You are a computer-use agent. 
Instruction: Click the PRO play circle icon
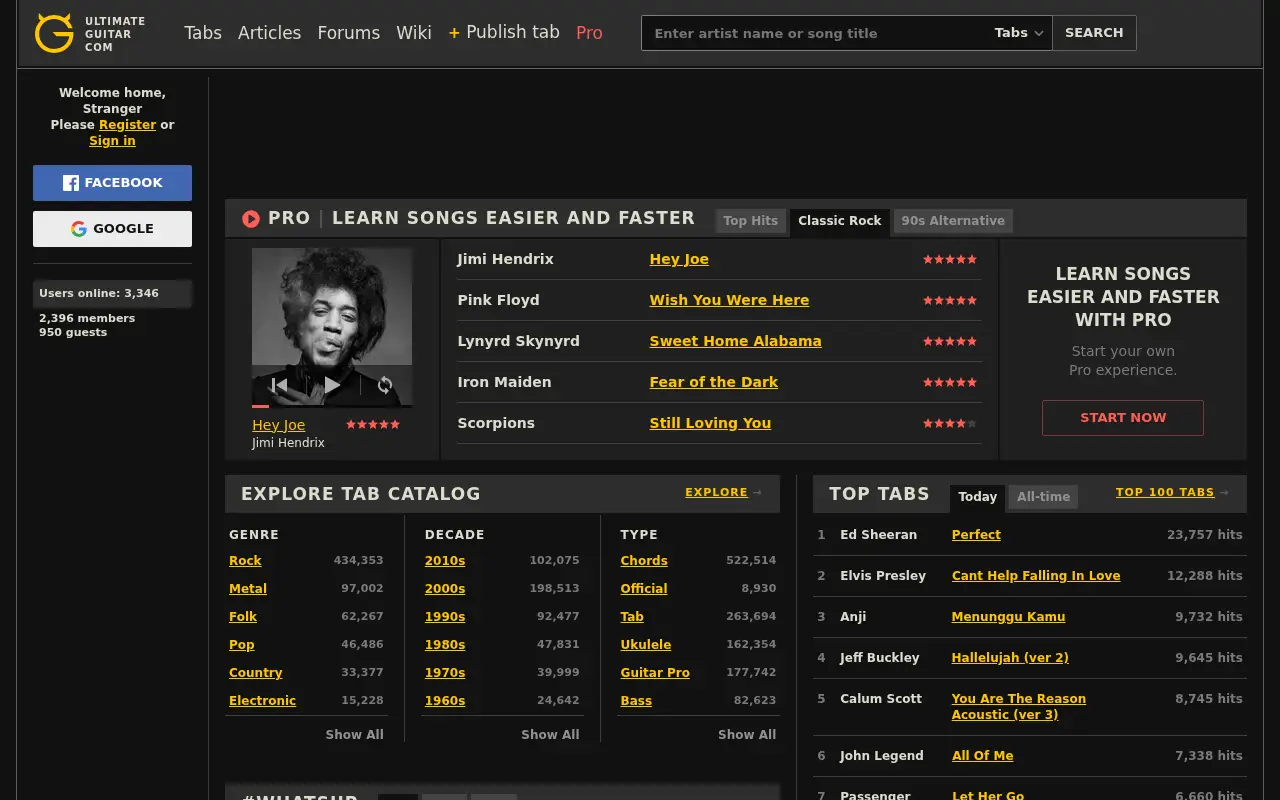(x=251, y=218)
